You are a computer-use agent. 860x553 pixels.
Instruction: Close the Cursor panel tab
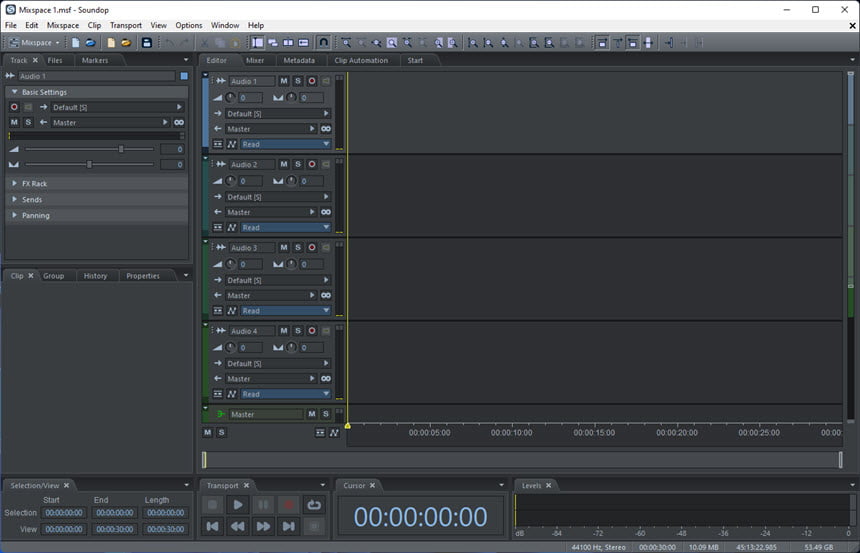(x=372, y=486)
